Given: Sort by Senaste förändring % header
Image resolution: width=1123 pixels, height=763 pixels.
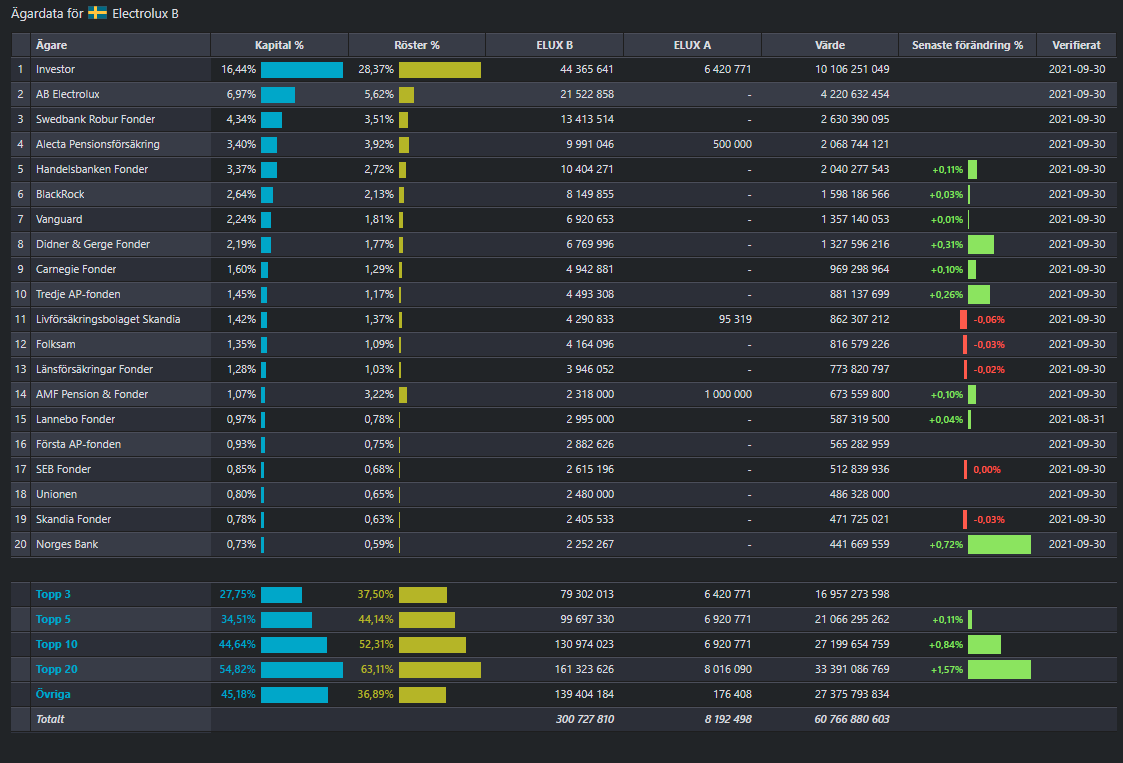Looking at the screenshot, I should tap(967, 44).
